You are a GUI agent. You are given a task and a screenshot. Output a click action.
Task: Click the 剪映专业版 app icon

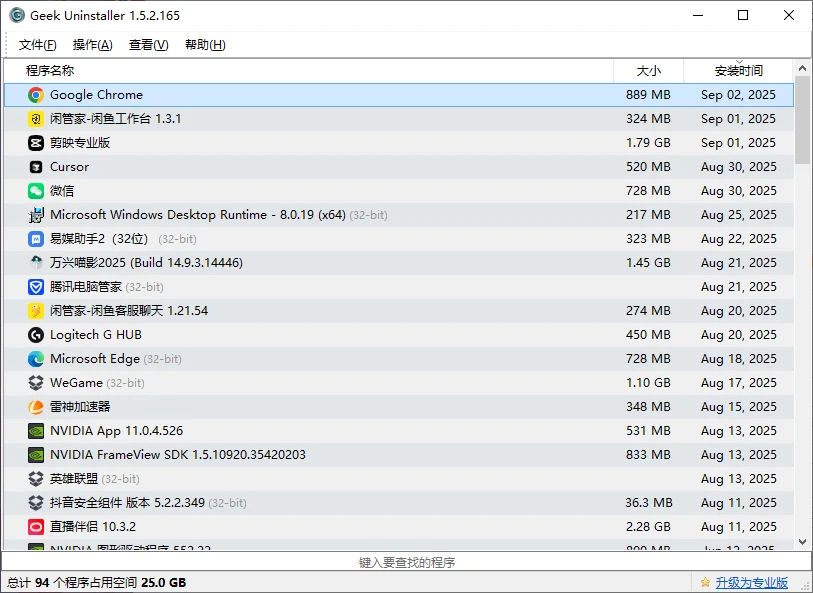click(x=36, y=143)
